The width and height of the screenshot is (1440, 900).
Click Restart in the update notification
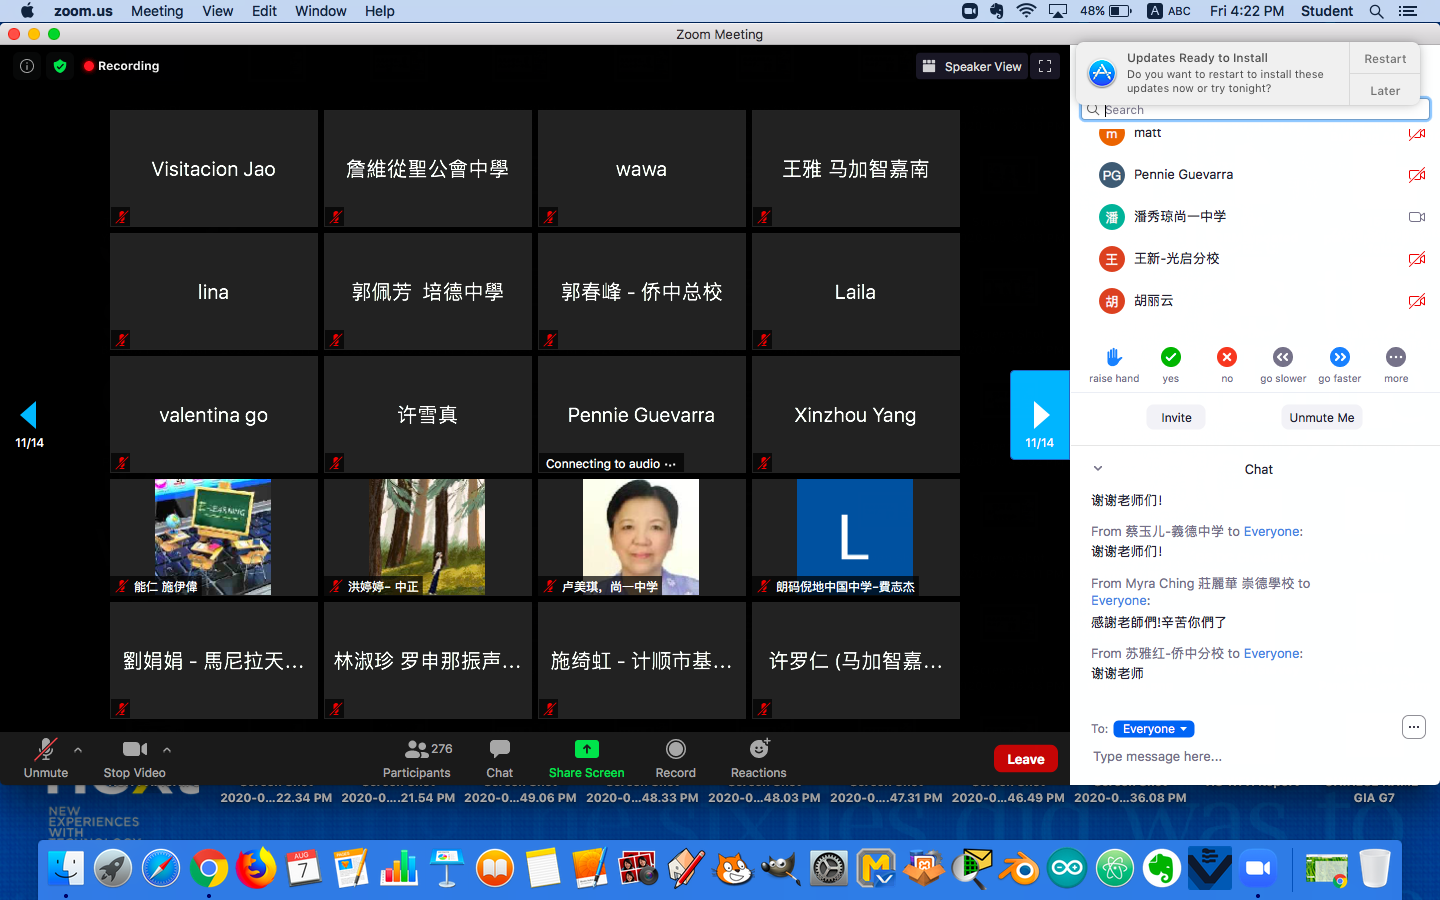1385,59
